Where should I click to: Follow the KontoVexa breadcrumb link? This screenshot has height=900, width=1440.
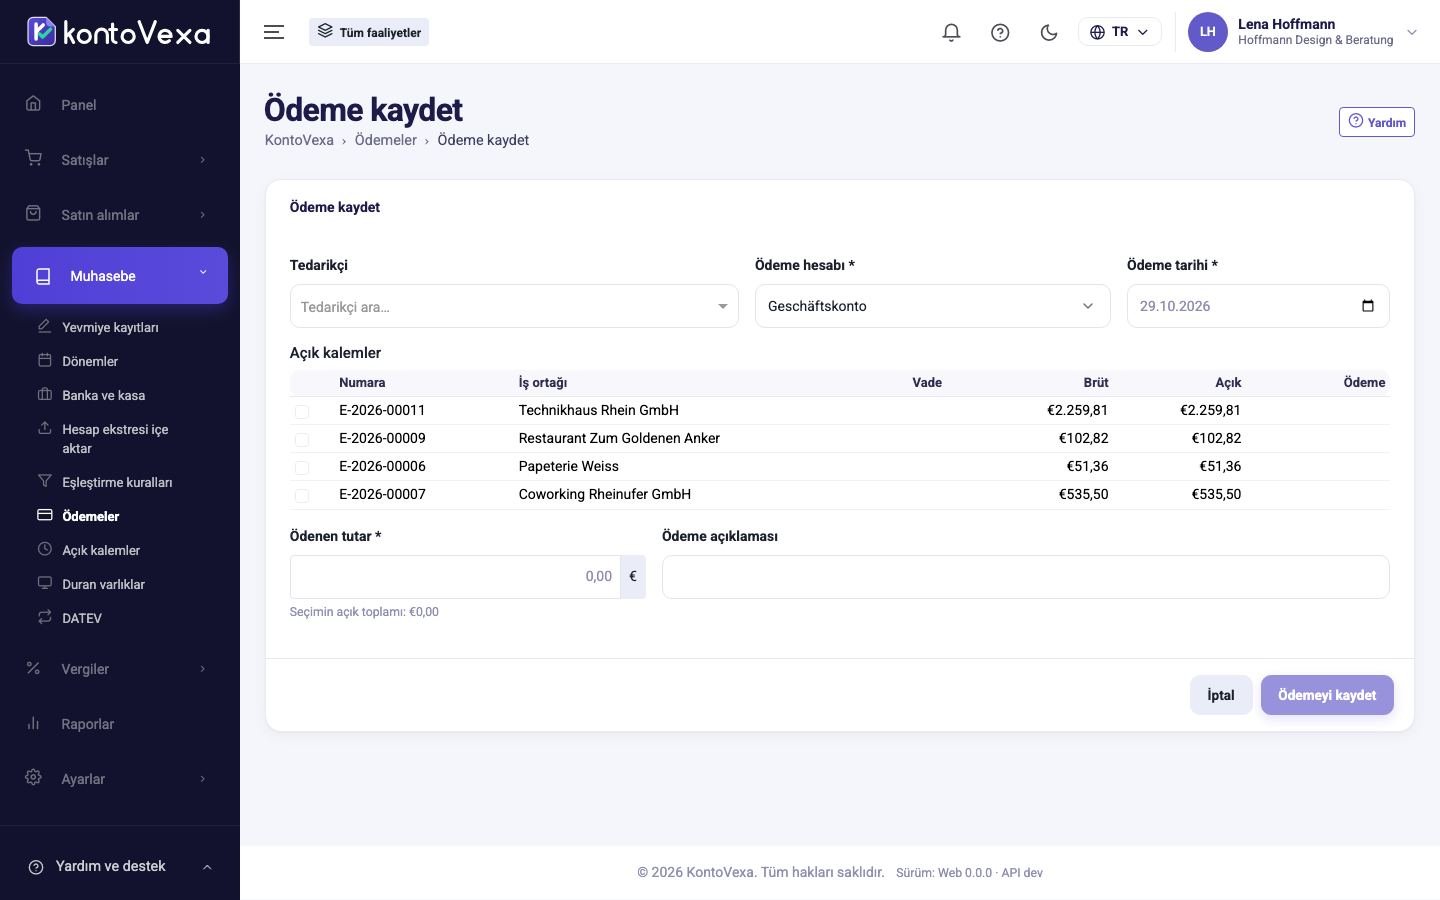click(x=299, y=140)
